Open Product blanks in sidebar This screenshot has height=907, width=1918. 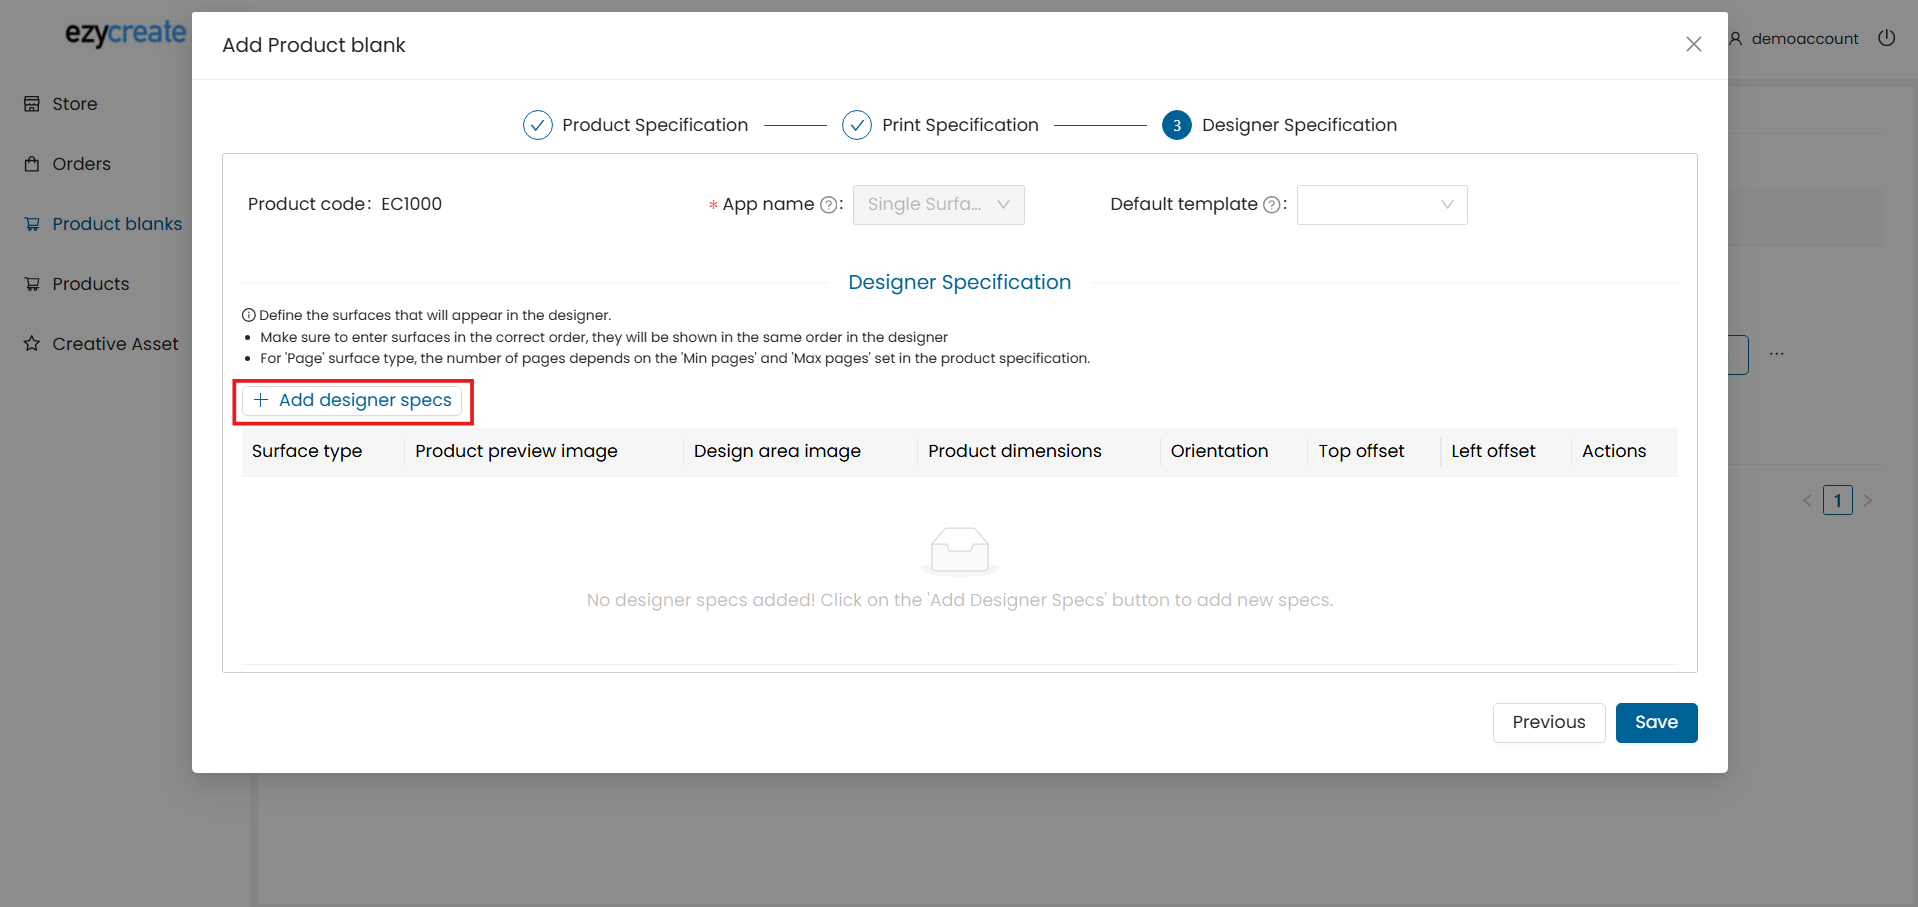point(116,224)
